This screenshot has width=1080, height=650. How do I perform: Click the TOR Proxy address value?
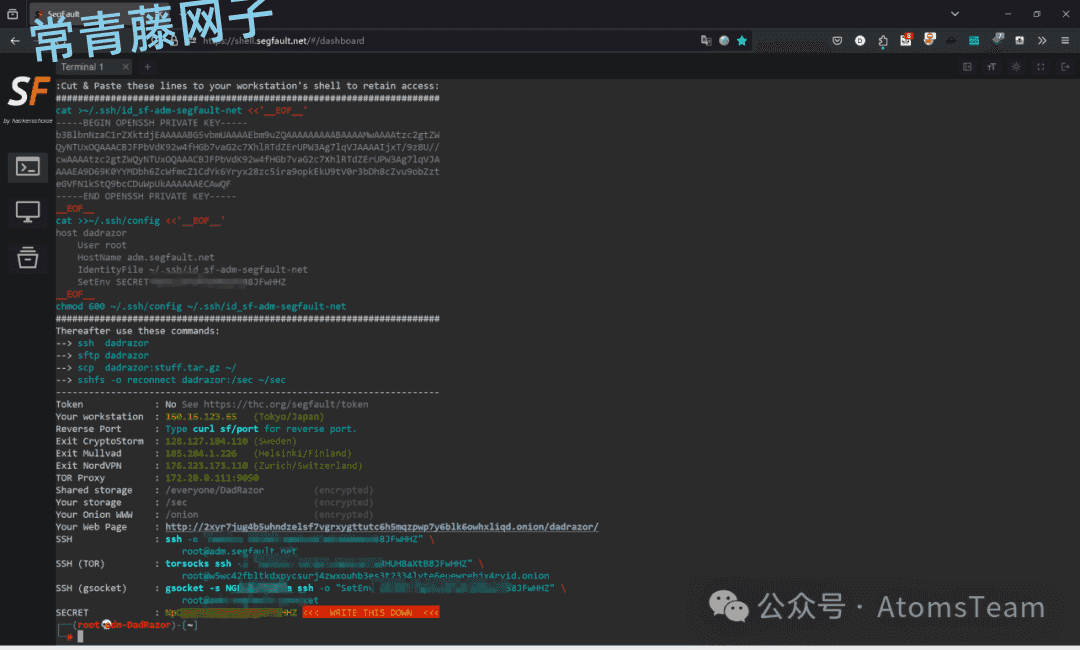(x=212, y=478)
